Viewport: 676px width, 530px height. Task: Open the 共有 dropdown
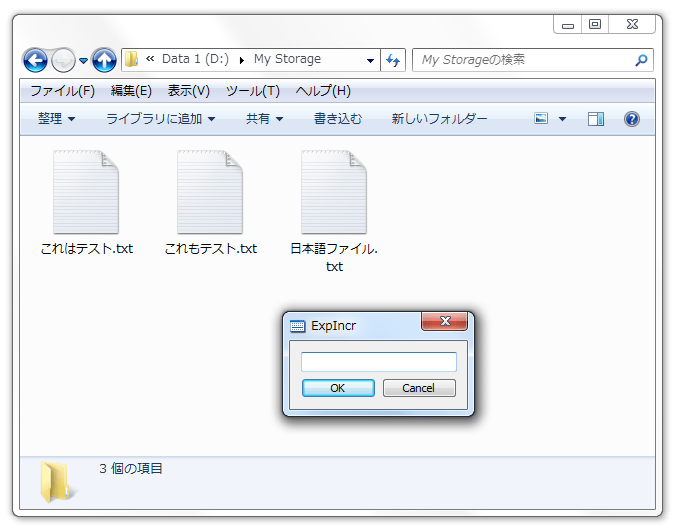coord(264,119)
